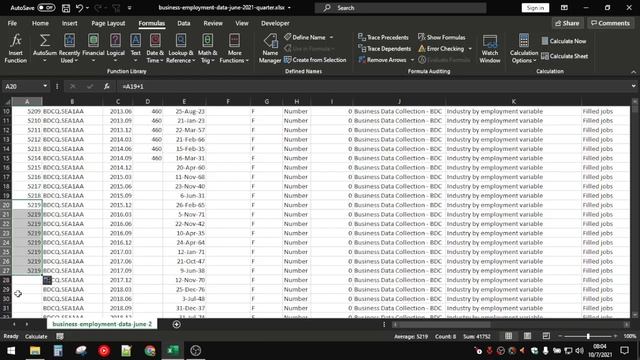Open File Explorer from taskbar
The width and height of the screenshot is (640, 360).
tap(35, 351)
